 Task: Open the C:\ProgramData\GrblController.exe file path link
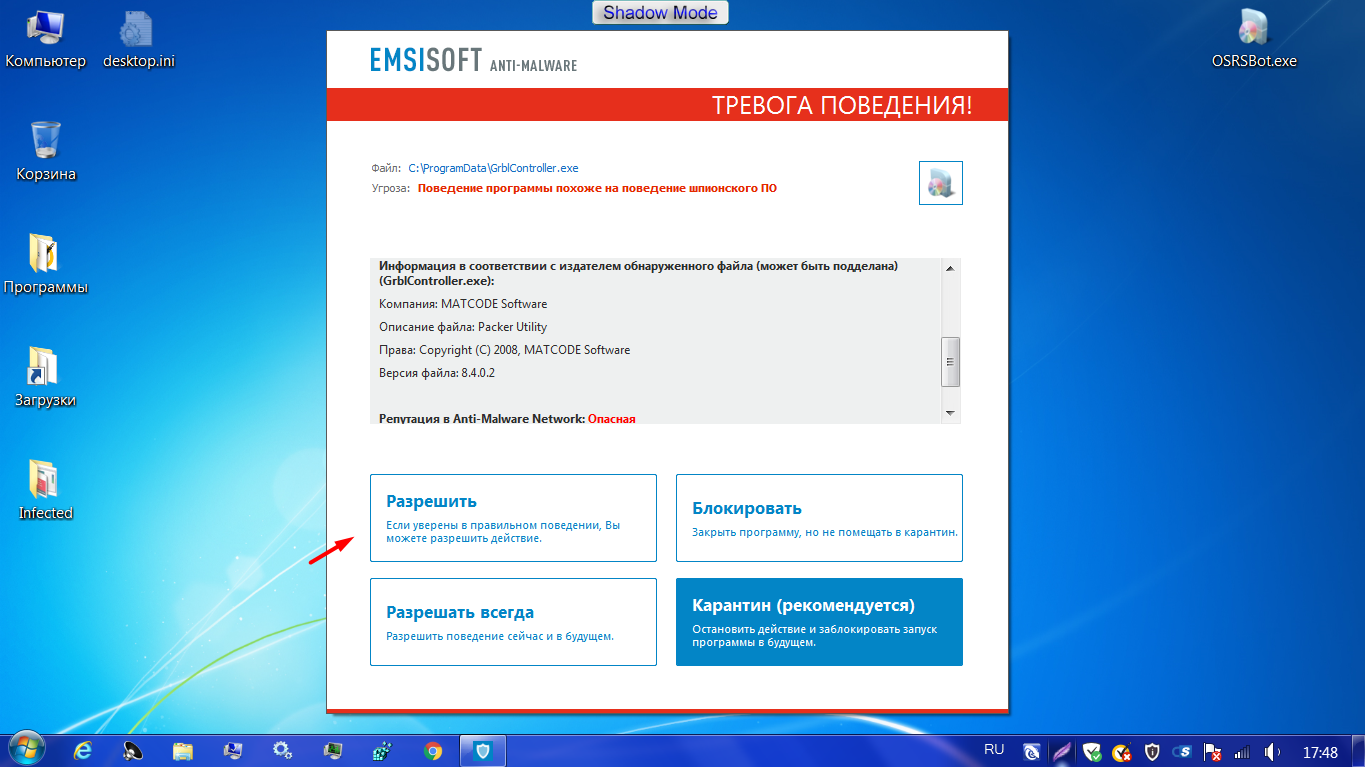click(x=494, y=168)
